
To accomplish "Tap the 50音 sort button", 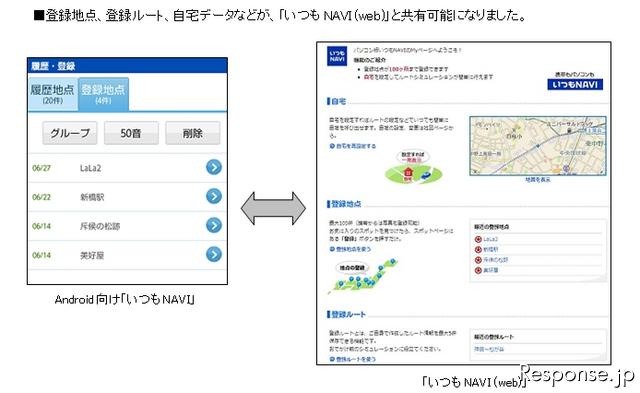I will coord(131,133).
